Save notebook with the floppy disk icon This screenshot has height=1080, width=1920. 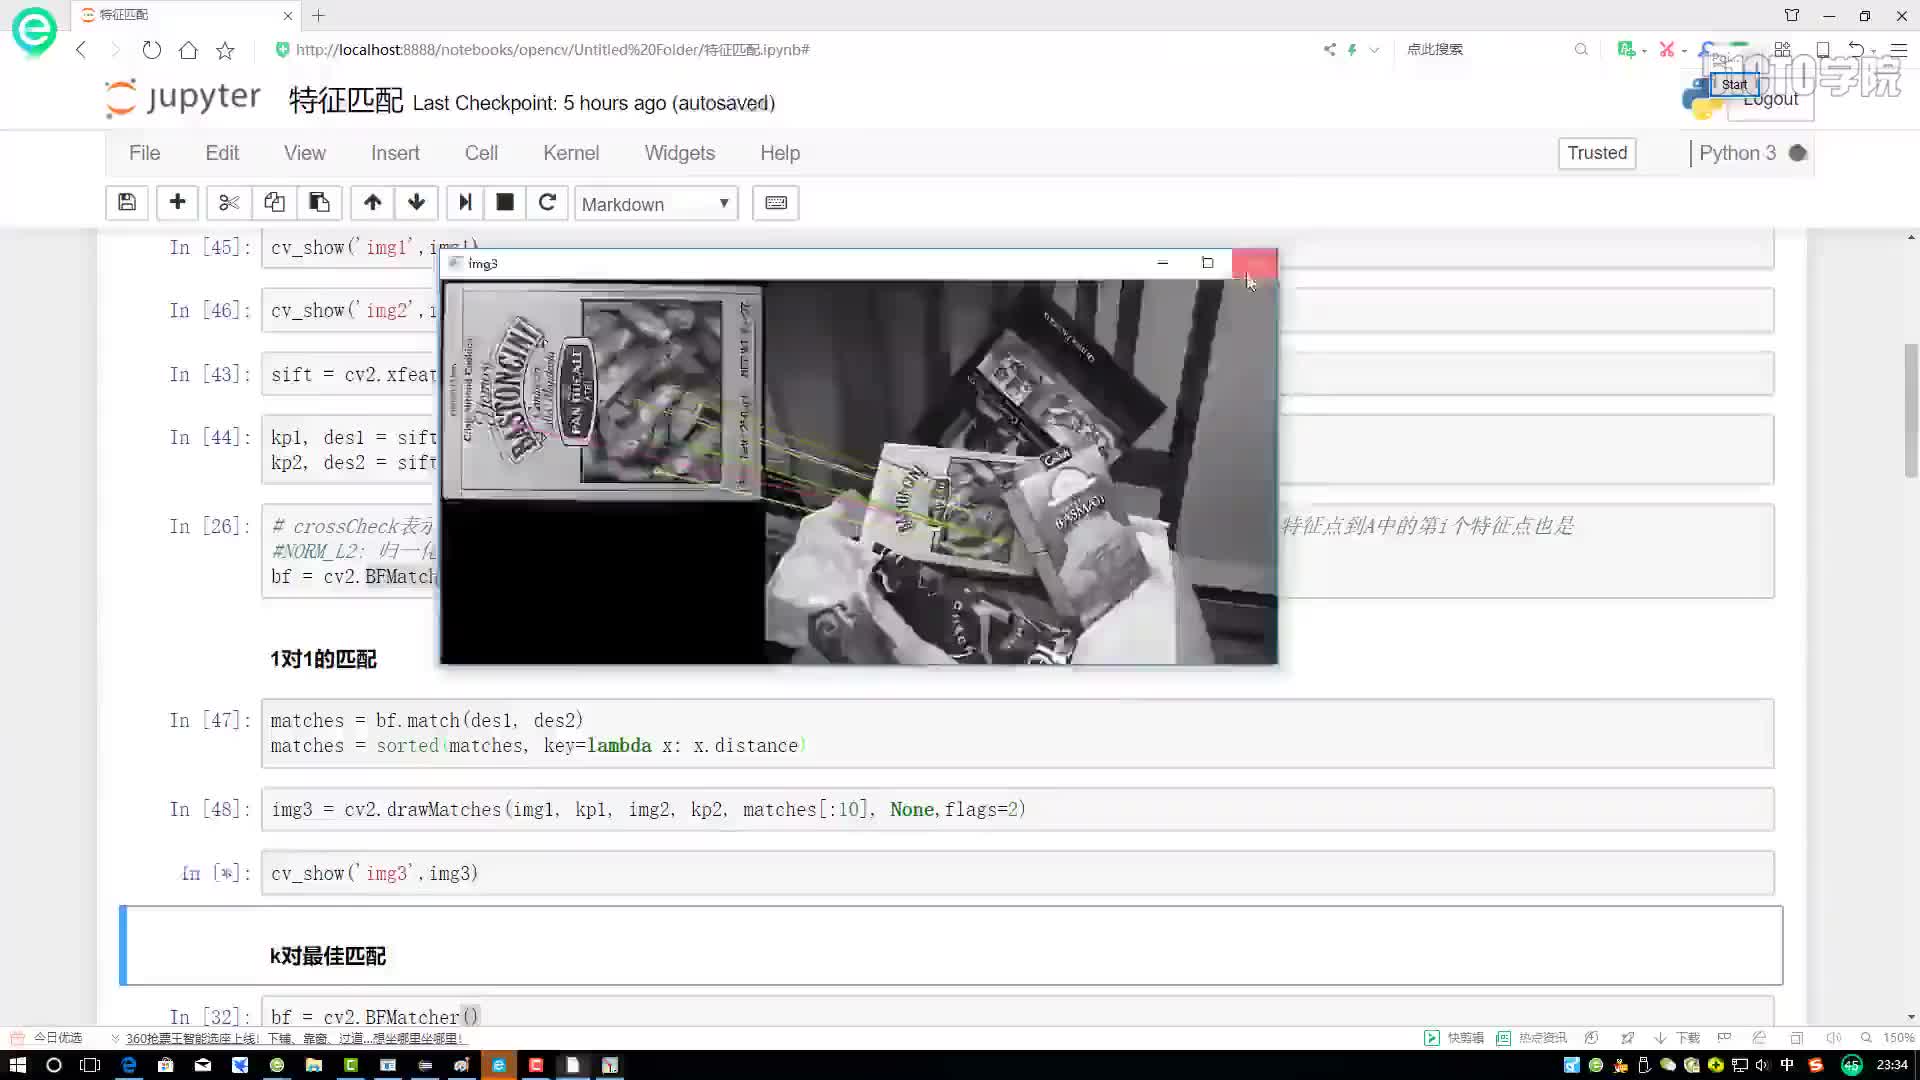[127, 203]
